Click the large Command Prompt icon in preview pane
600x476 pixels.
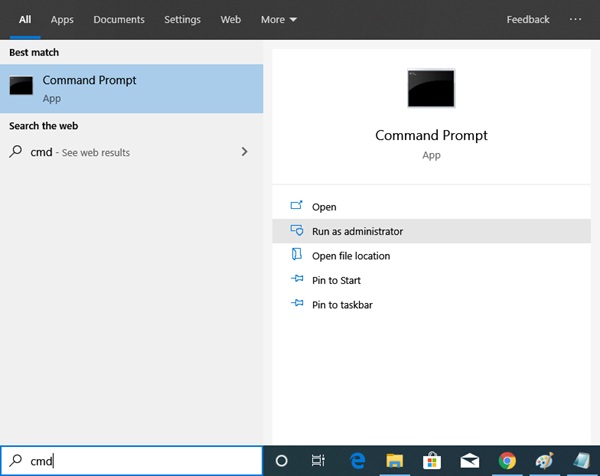(431, 88)
